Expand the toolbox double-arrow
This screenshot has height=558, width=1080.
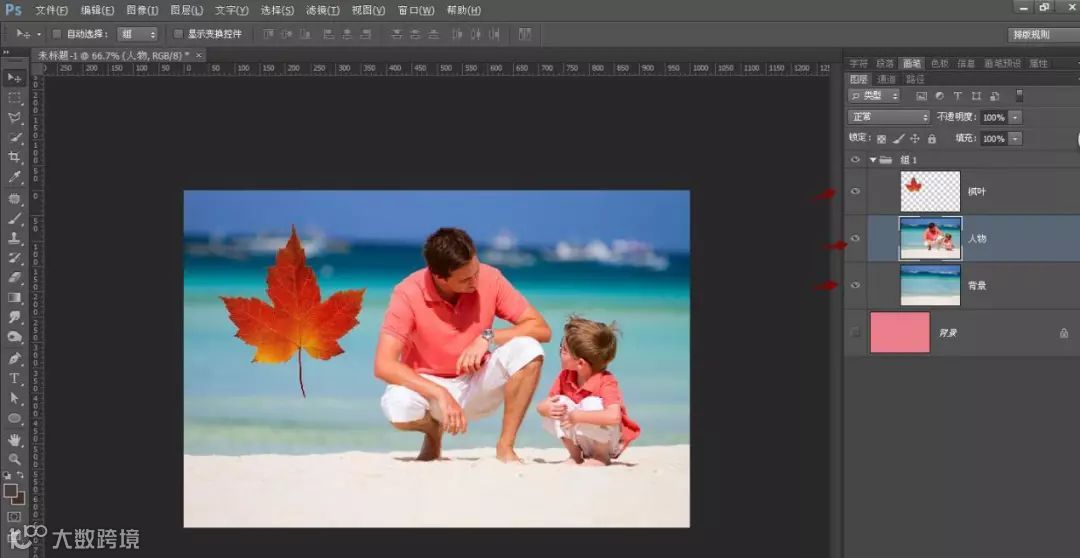(6, 52)
